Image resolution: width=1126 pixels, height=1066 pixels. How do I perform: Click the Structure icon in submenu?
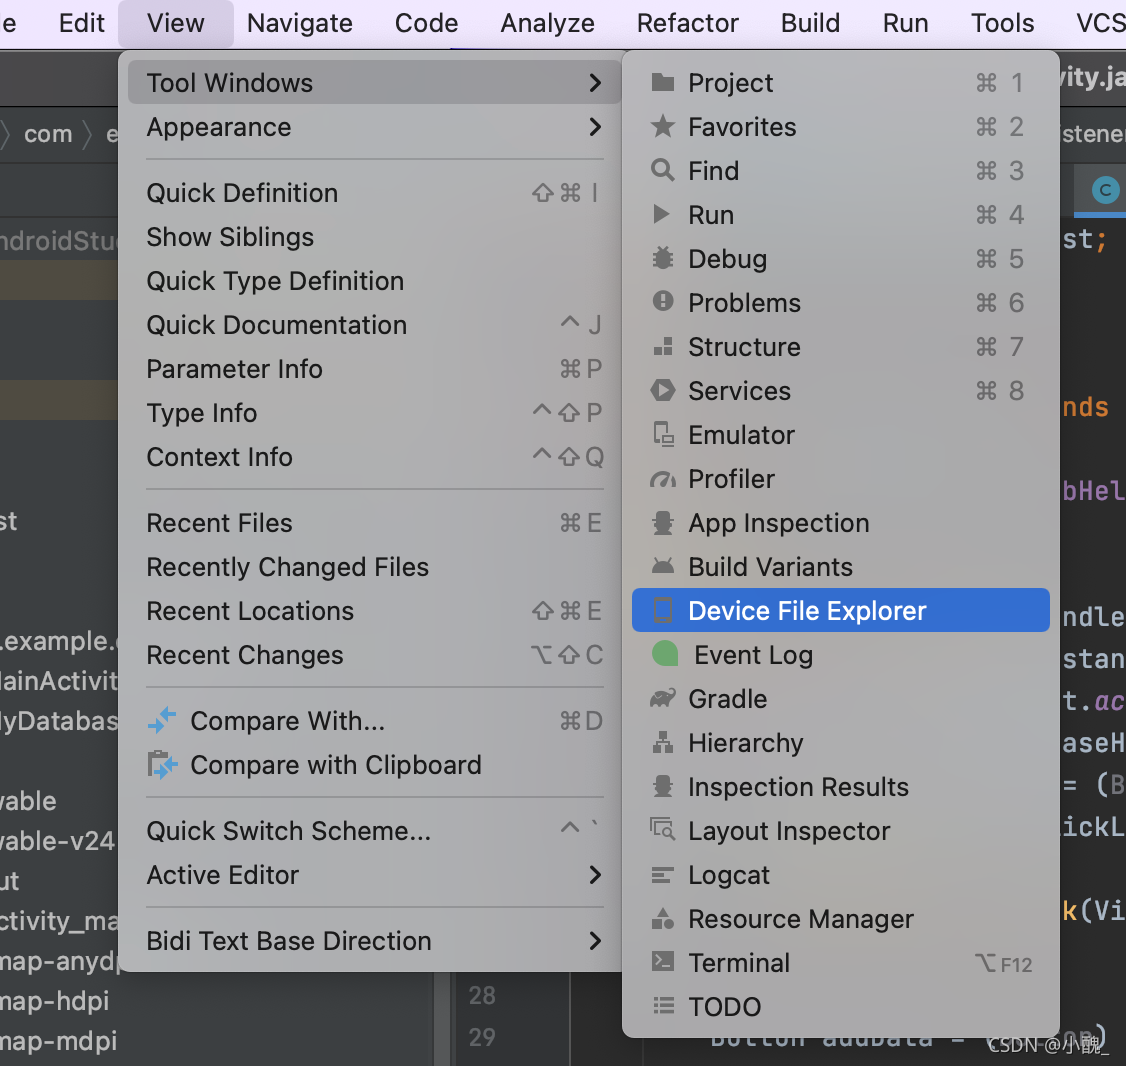663,347
